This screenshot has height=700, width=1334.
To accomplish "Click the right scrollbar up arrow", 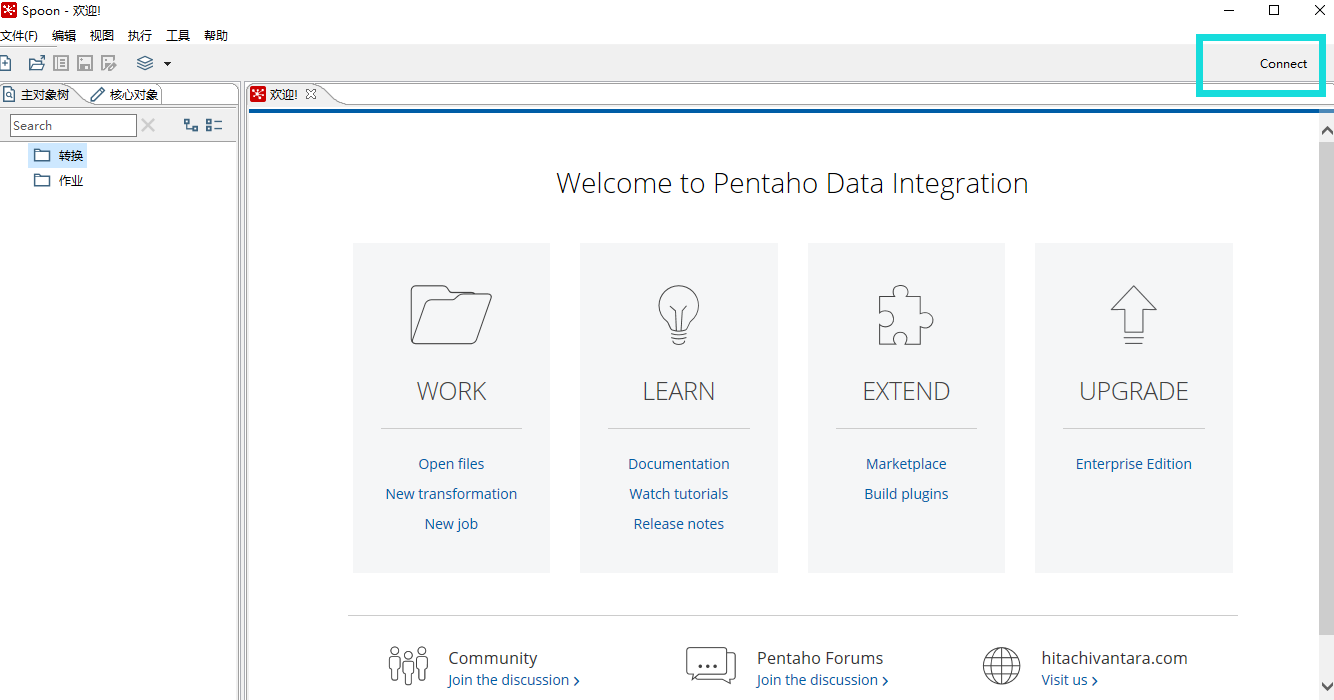I will point(1326,128).
